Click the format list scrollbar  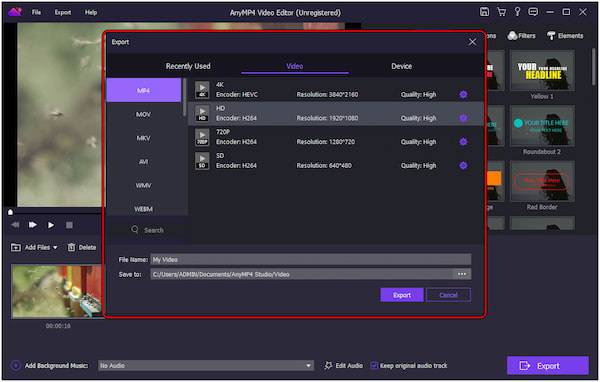coord(185,97)
